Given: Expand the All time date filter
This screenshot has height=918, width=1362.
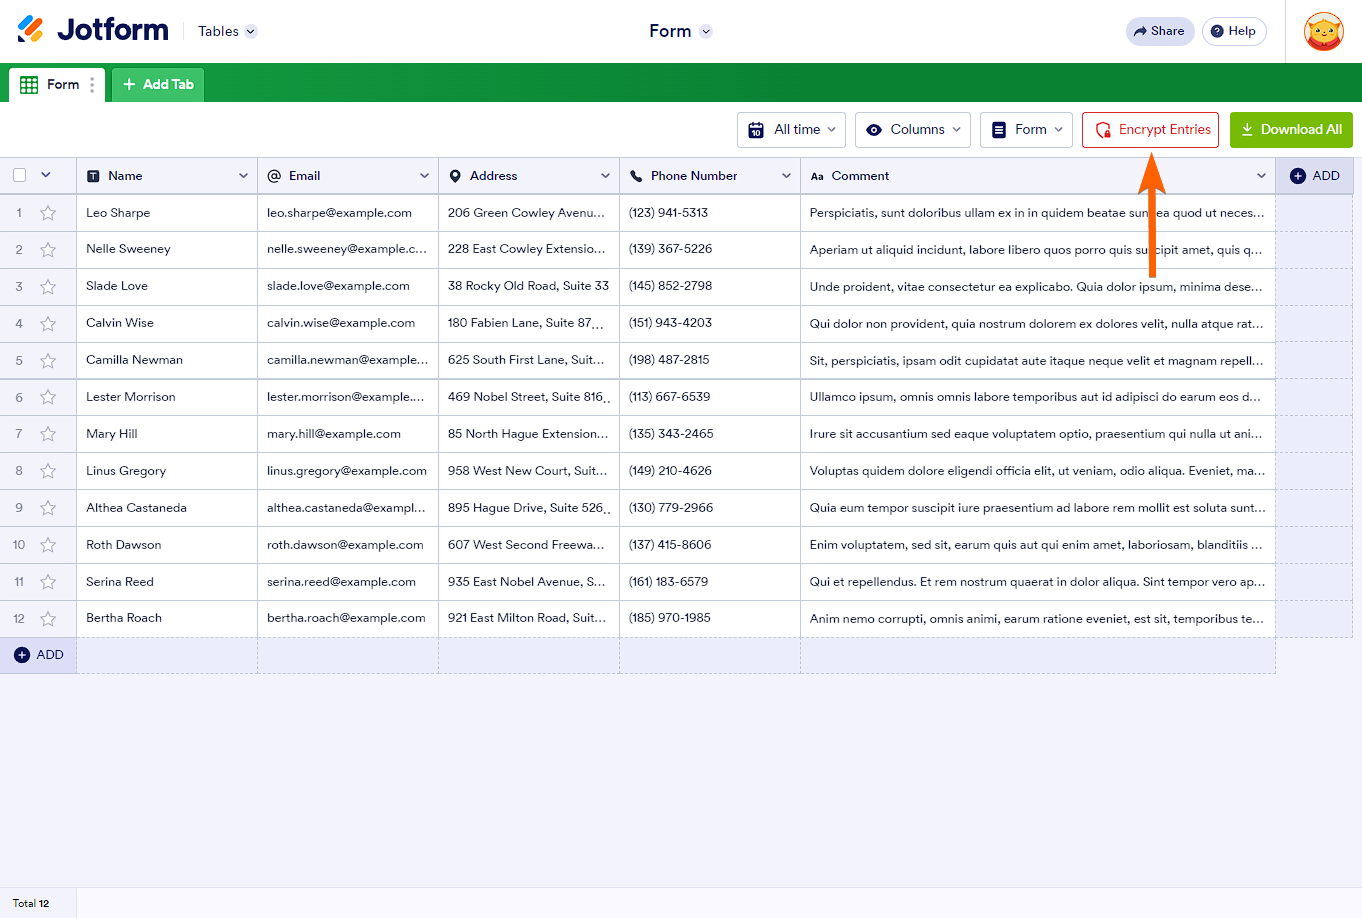Looking at the screenshot, I should point(792,130).
